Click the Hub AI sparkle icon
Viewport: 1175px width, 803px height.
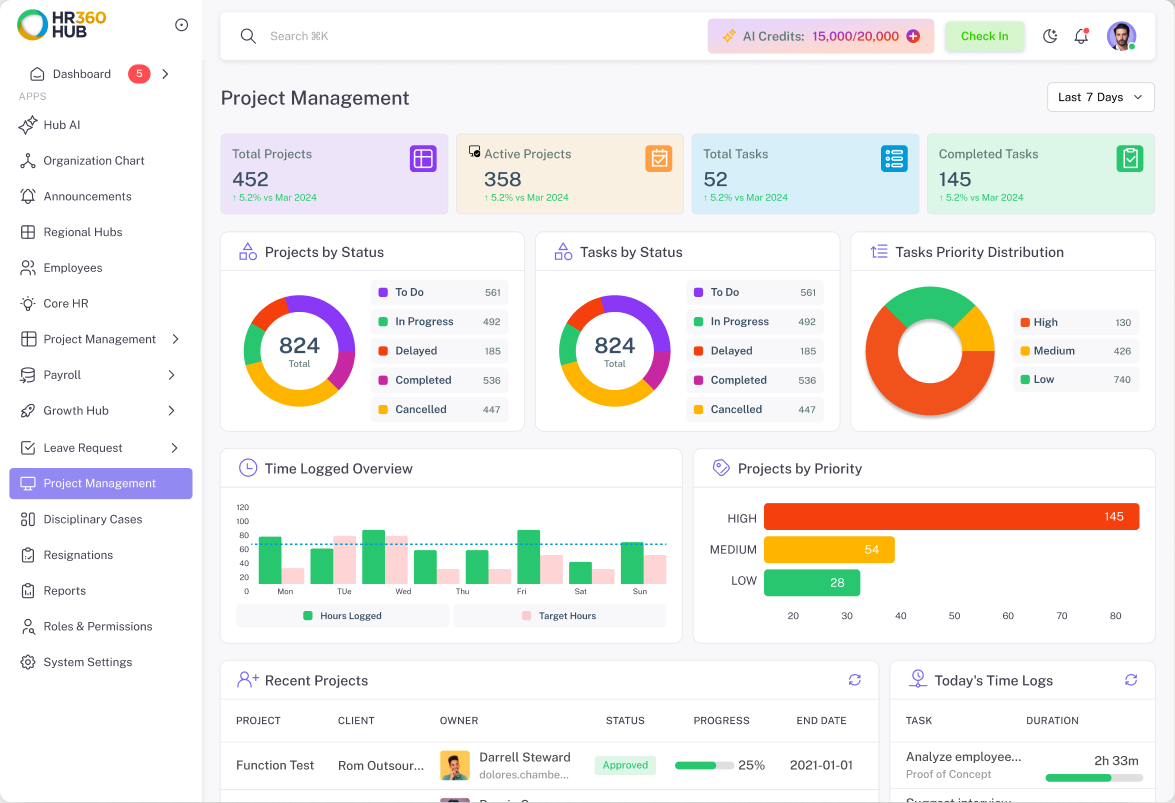28,125
